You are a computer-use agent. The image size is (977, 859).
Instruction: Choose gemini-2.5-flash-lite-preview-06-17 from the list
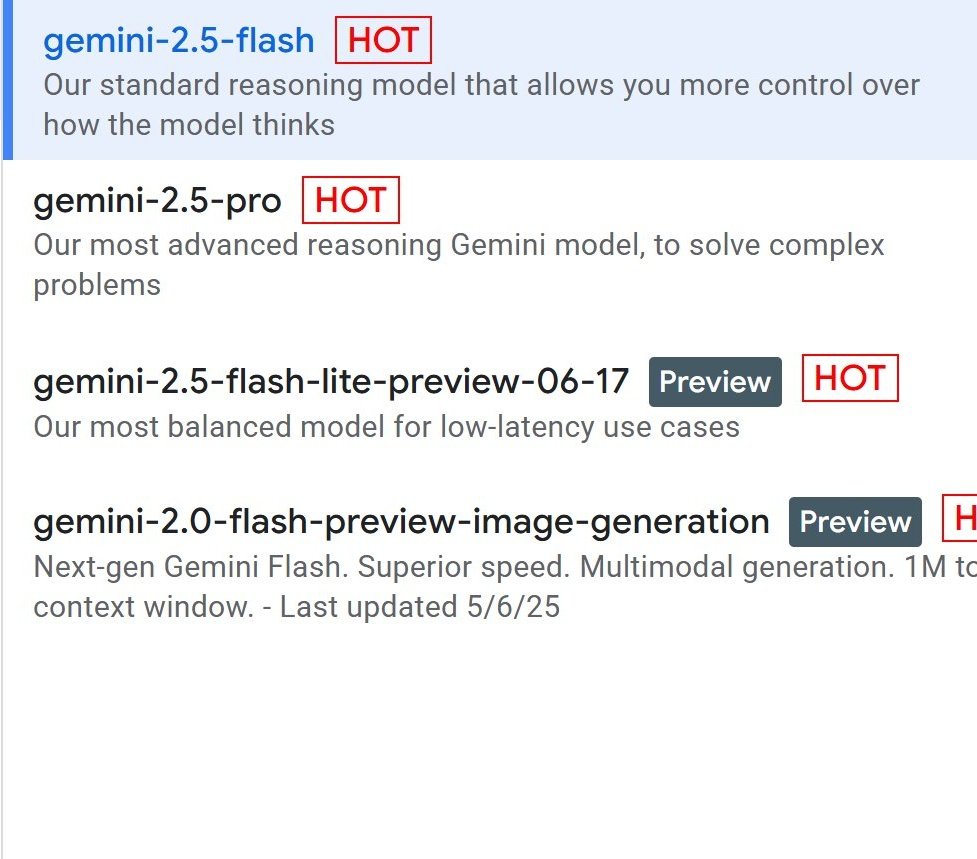330,381
